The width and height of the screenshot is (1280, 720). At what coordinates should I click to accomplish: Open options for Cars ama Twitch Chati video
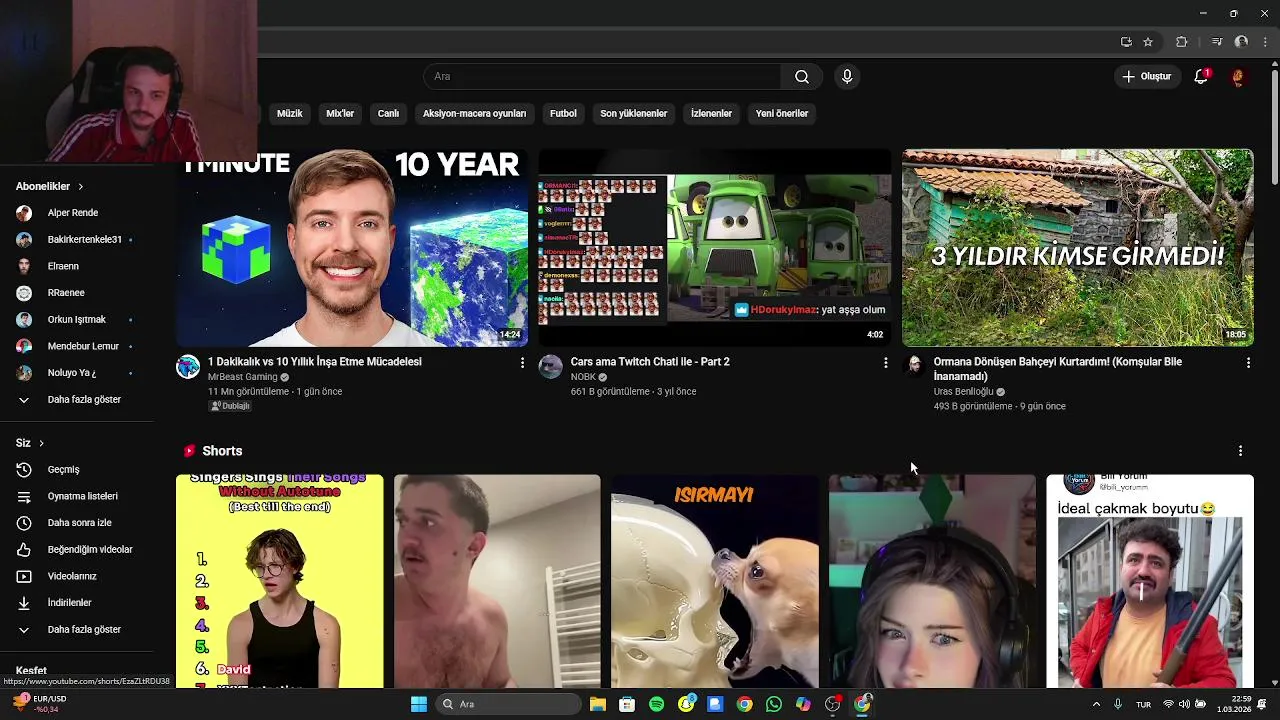click(x=885, y=363)
